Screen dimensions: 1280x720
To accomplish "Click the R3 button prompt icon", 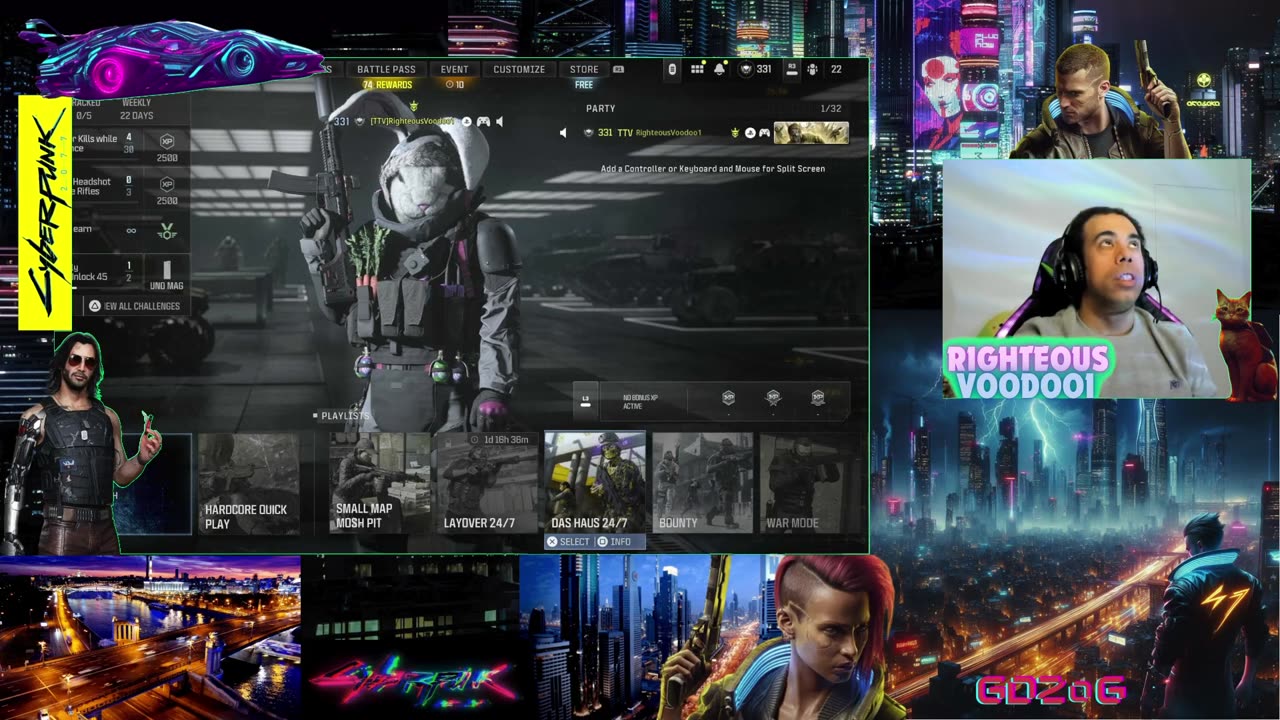I will click(x=792, y=69).
